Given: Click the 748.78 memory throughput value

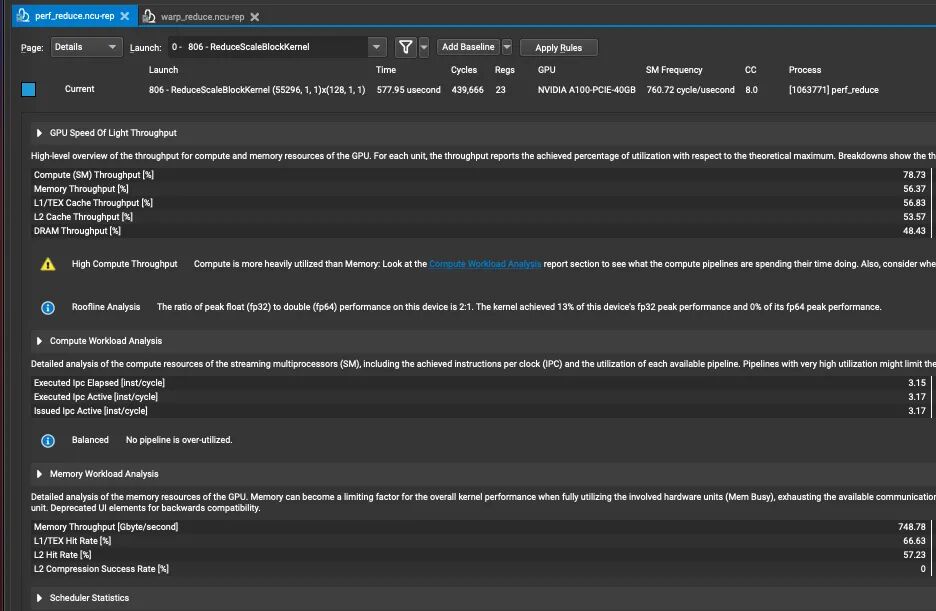Looking at the screenshot, I should click(912, 527).
